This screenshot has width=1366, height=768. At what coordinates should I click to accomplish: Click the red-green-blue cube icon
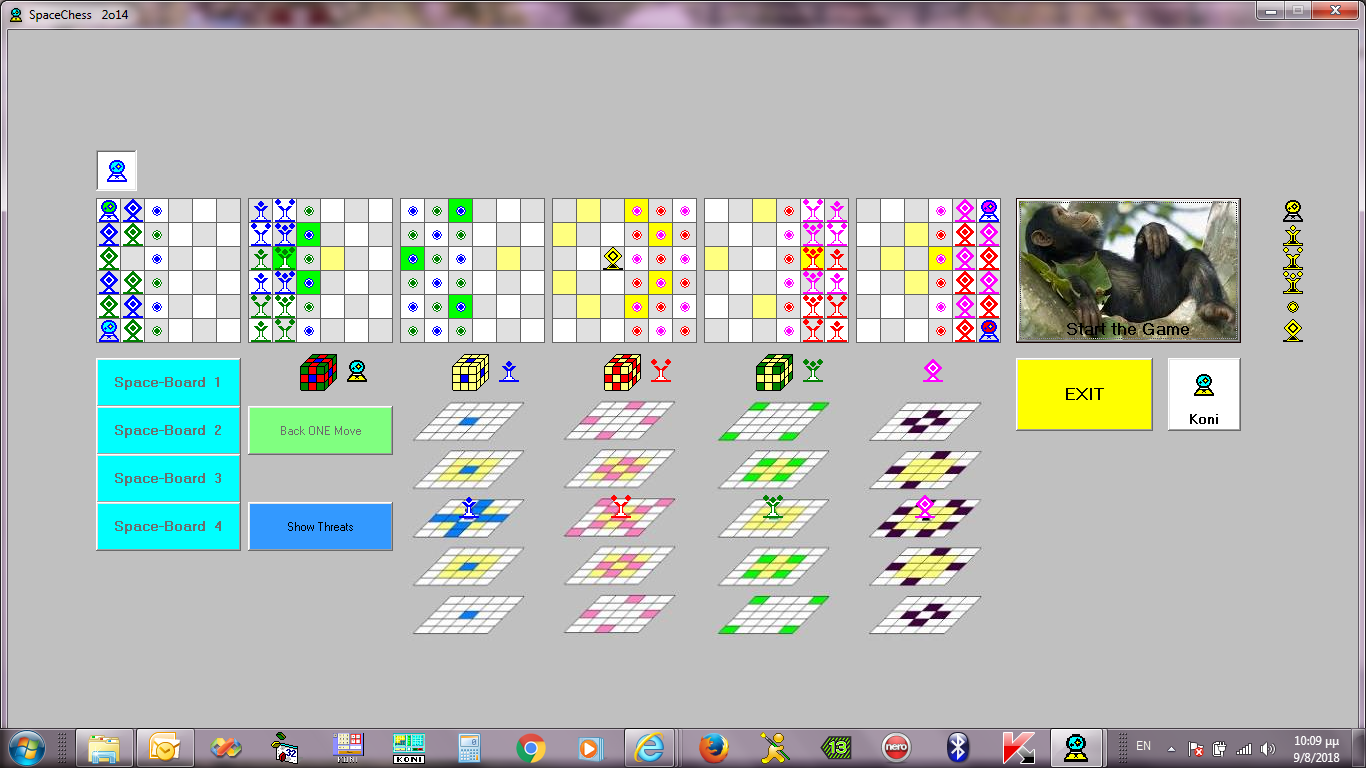pyautogui.click(x=318, y=373)
